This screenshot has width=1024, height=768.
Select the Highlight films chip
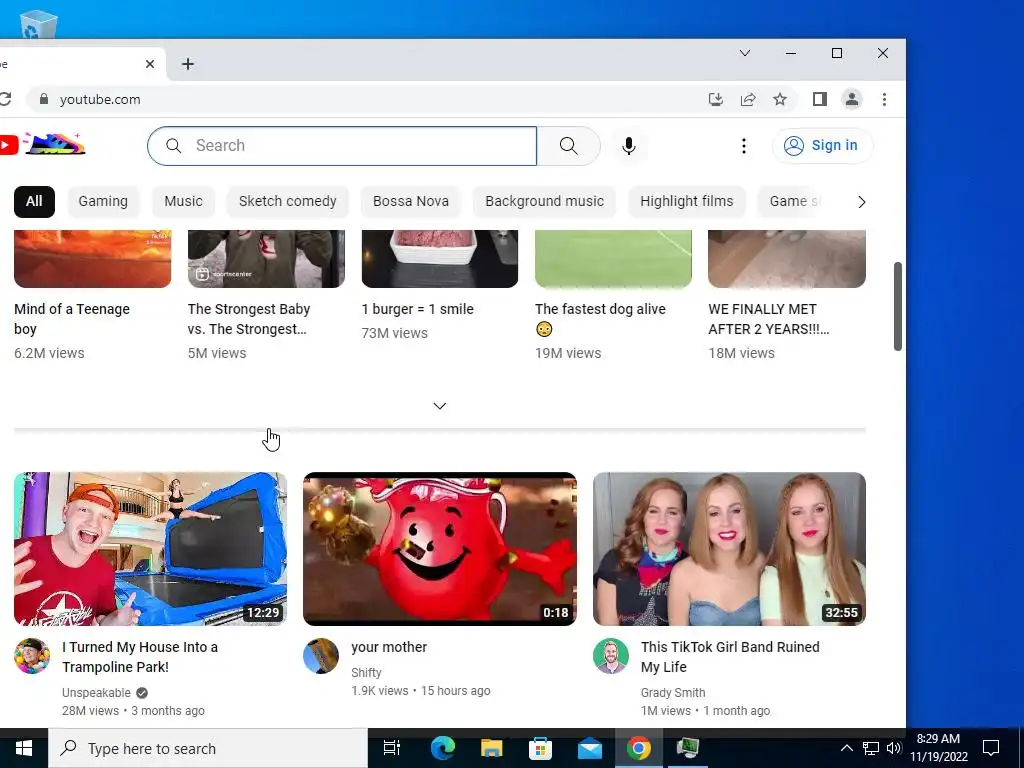coord(686,201)
